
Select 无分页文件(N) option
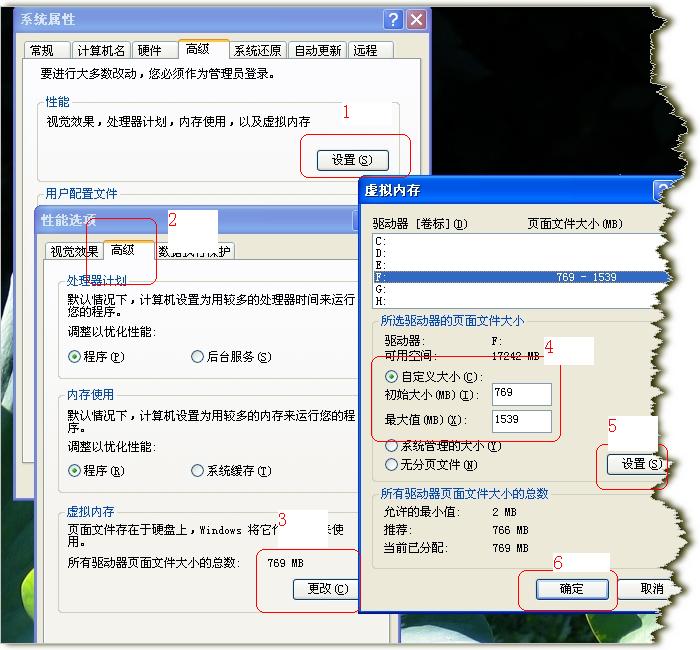point(431,465)
